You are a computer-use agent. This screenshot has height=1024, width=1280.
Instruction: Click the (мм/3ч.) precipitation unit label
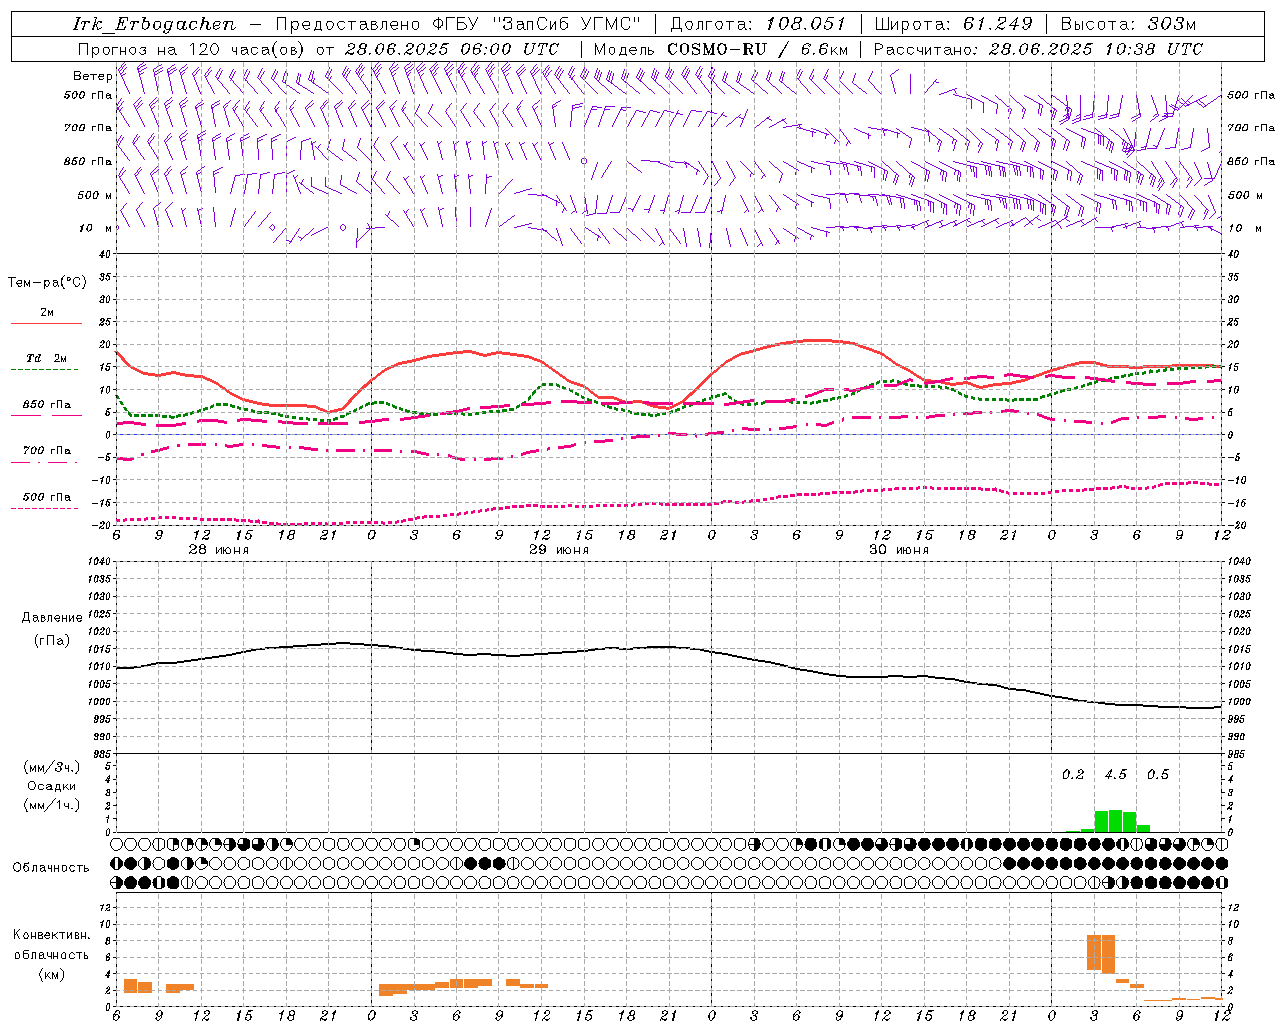[52, 767]
